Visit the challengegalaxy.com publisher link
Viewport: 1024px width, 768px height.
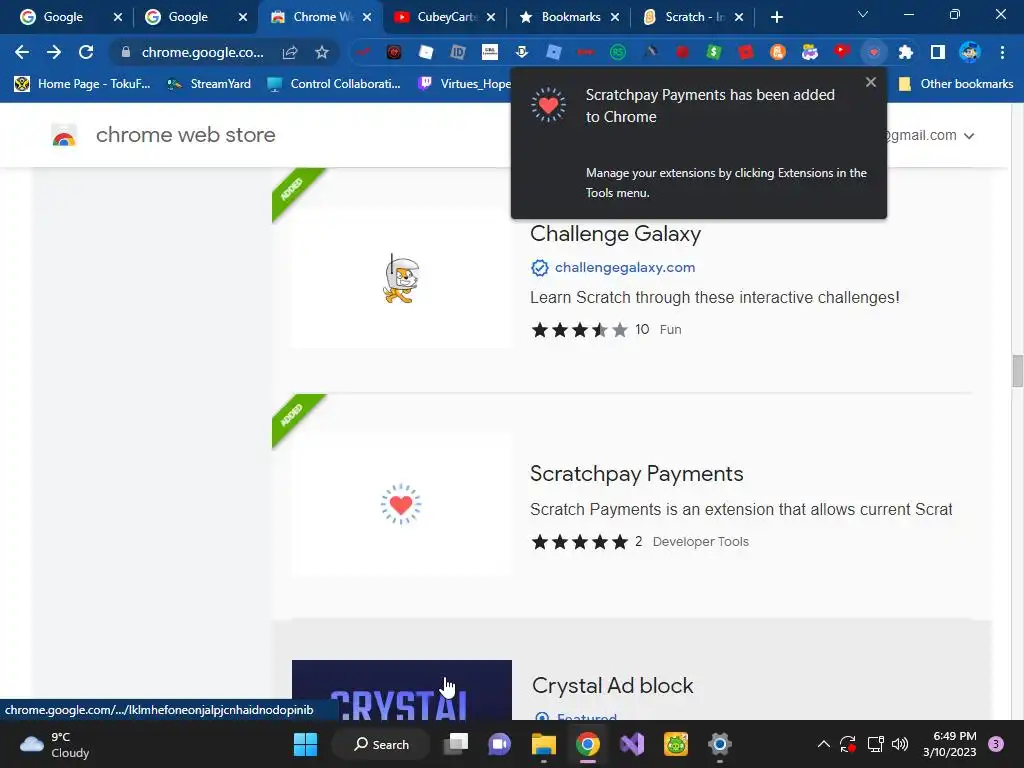625,267
